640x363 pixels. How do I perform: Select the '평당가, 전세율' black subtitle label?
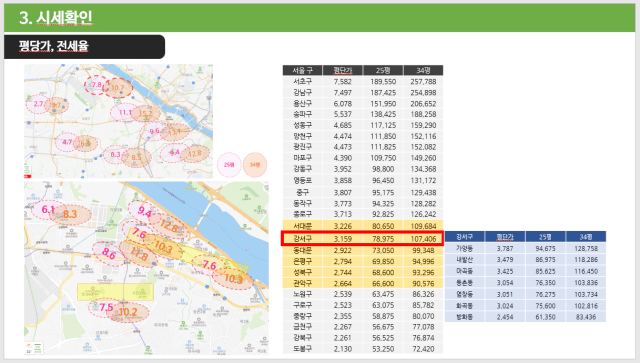53,46
